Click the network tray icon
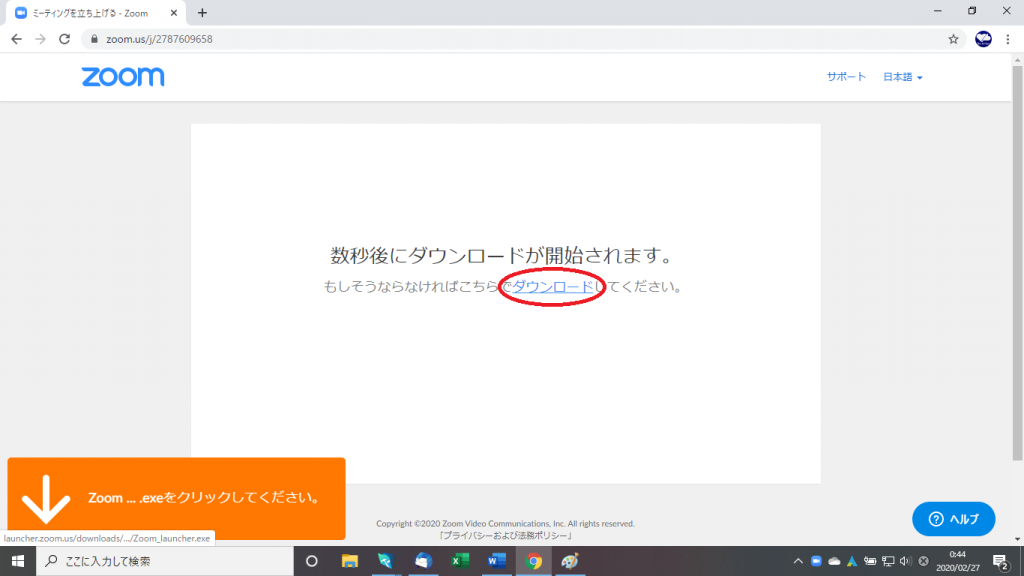Screen dimensions: 1024x576 [x=888, y=561]
